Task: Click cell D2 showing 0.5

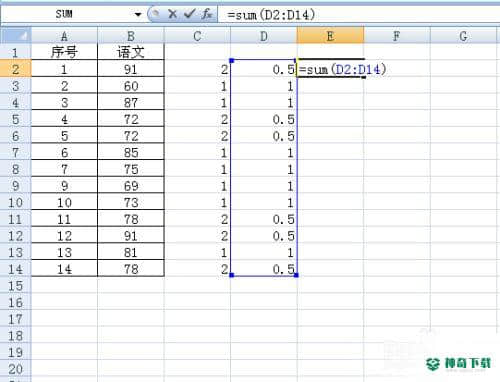Action: coord(264,69)
